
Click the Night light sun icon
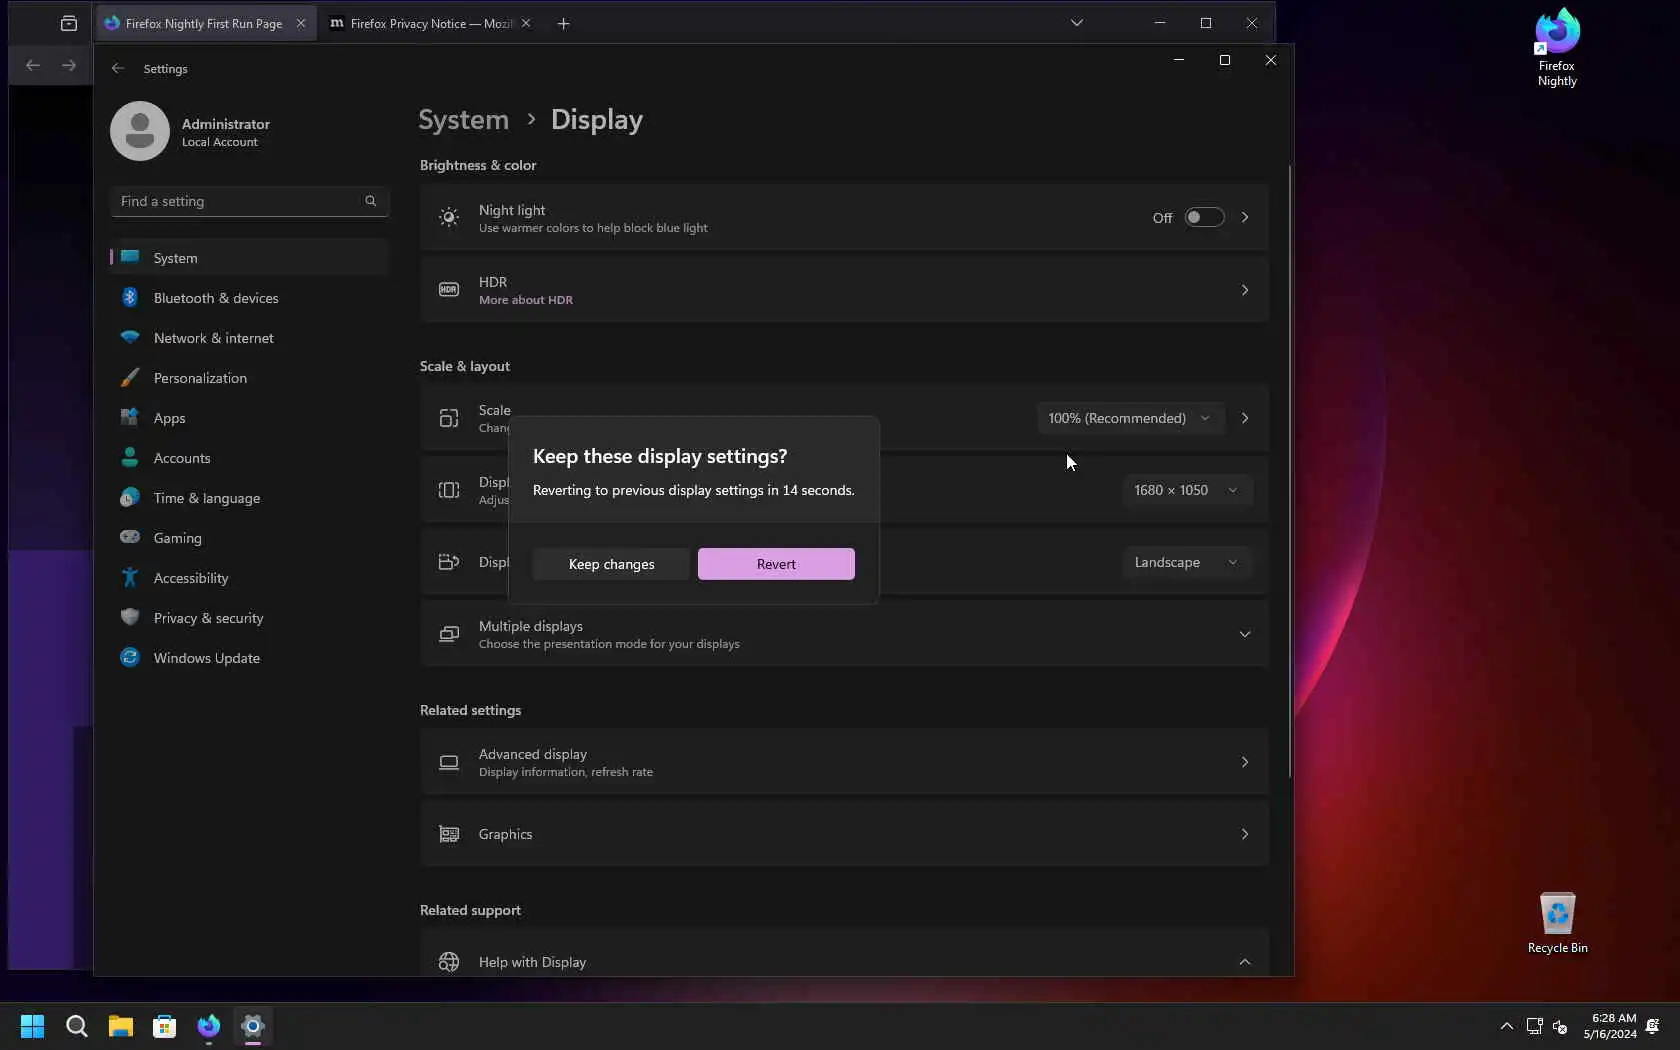point(449,217)
